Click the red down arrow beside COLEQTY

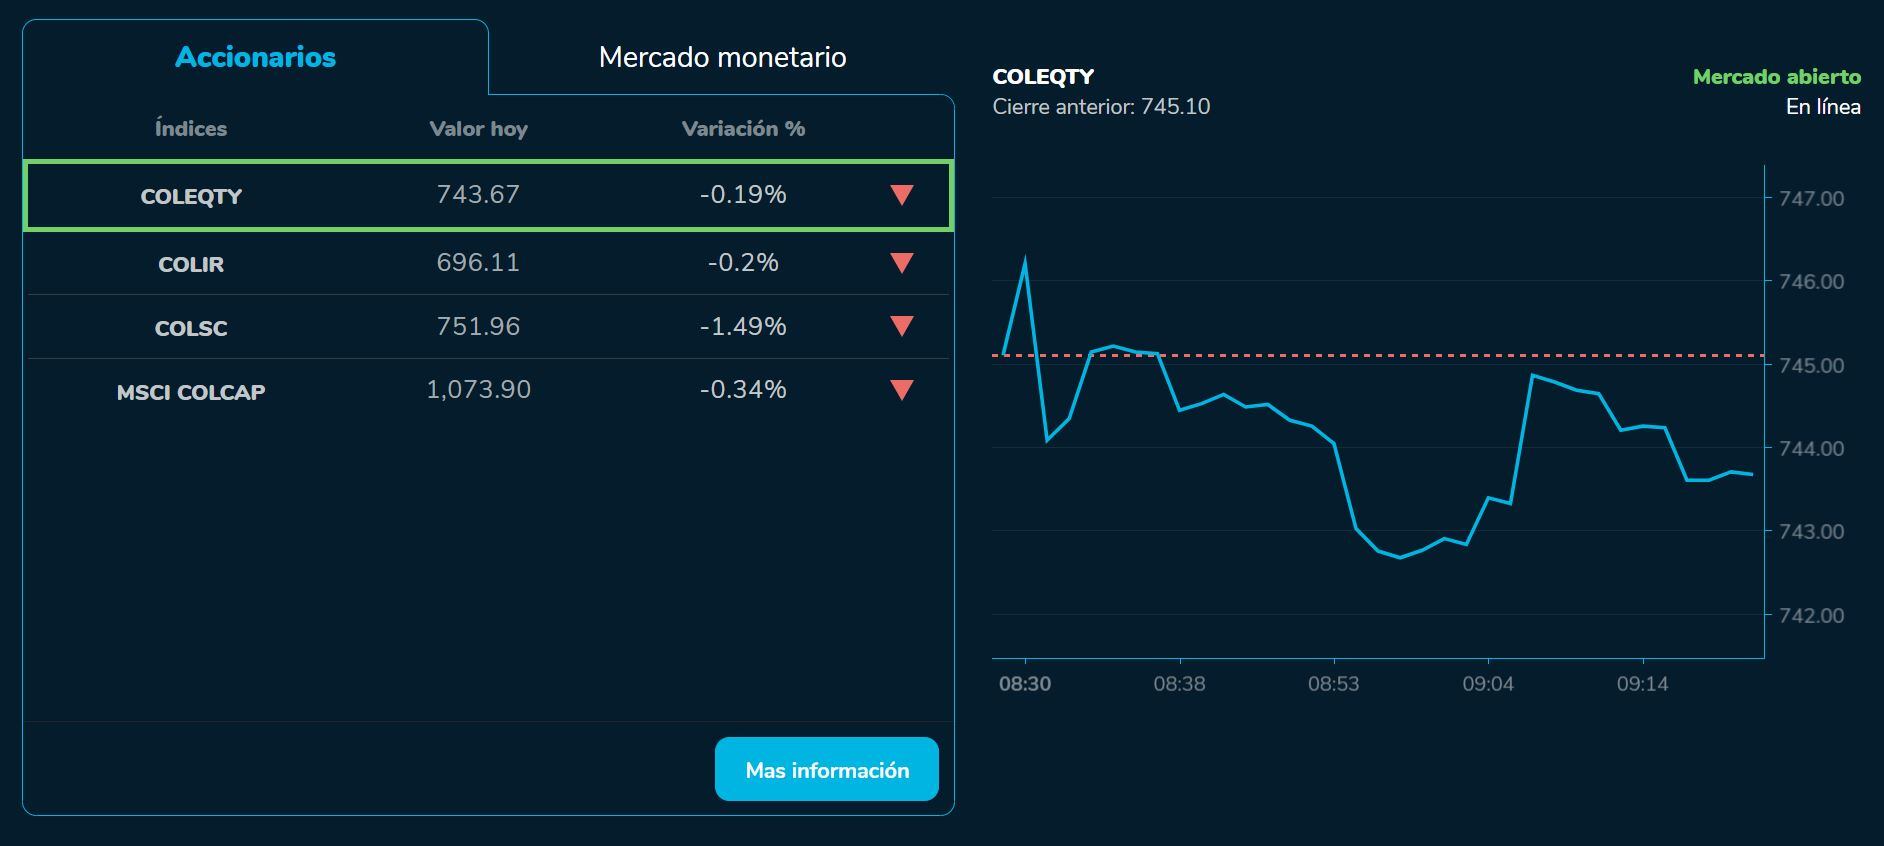pyautogui.click(x=899, y=196)
